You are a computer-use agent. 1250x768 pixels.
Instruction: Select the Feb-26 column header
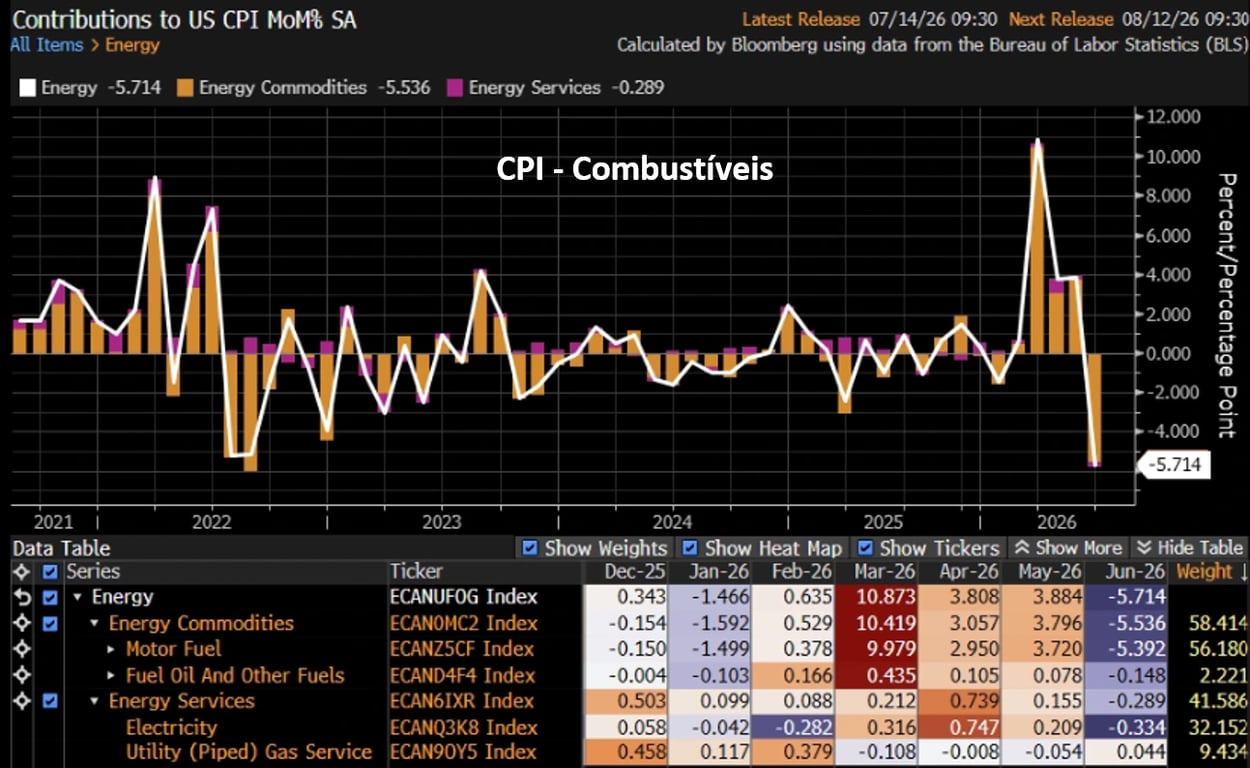point(803,572)
